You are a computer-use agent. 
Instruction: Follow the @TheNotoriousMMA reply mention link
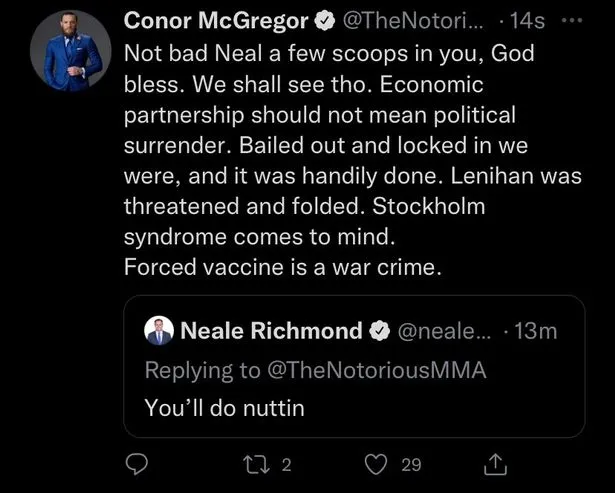click(377, 370)
